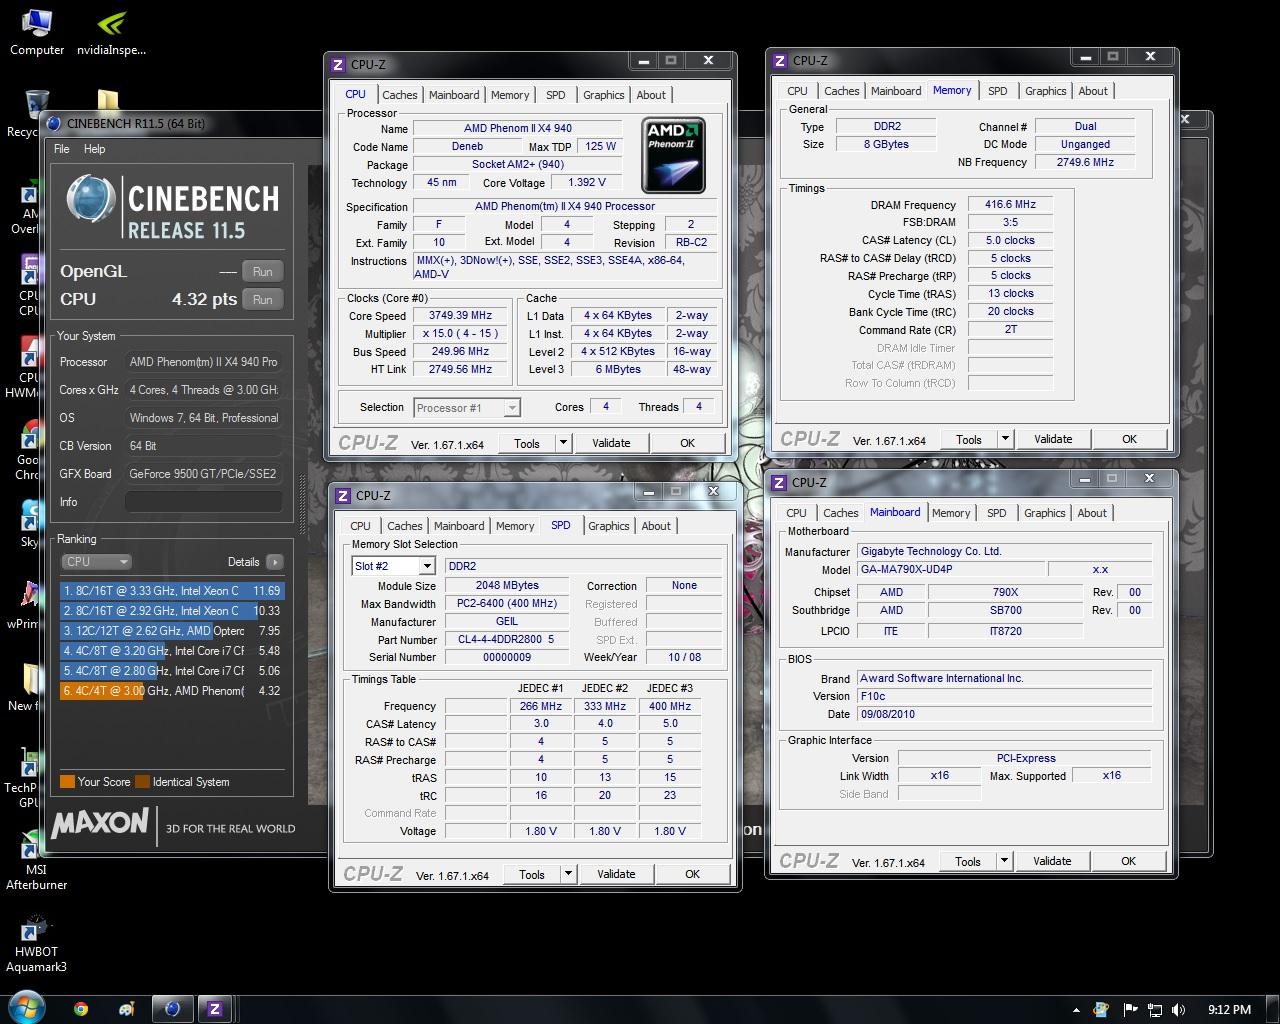Click OK in CPU-Z Mainboard window

(x=1128, y=861)
